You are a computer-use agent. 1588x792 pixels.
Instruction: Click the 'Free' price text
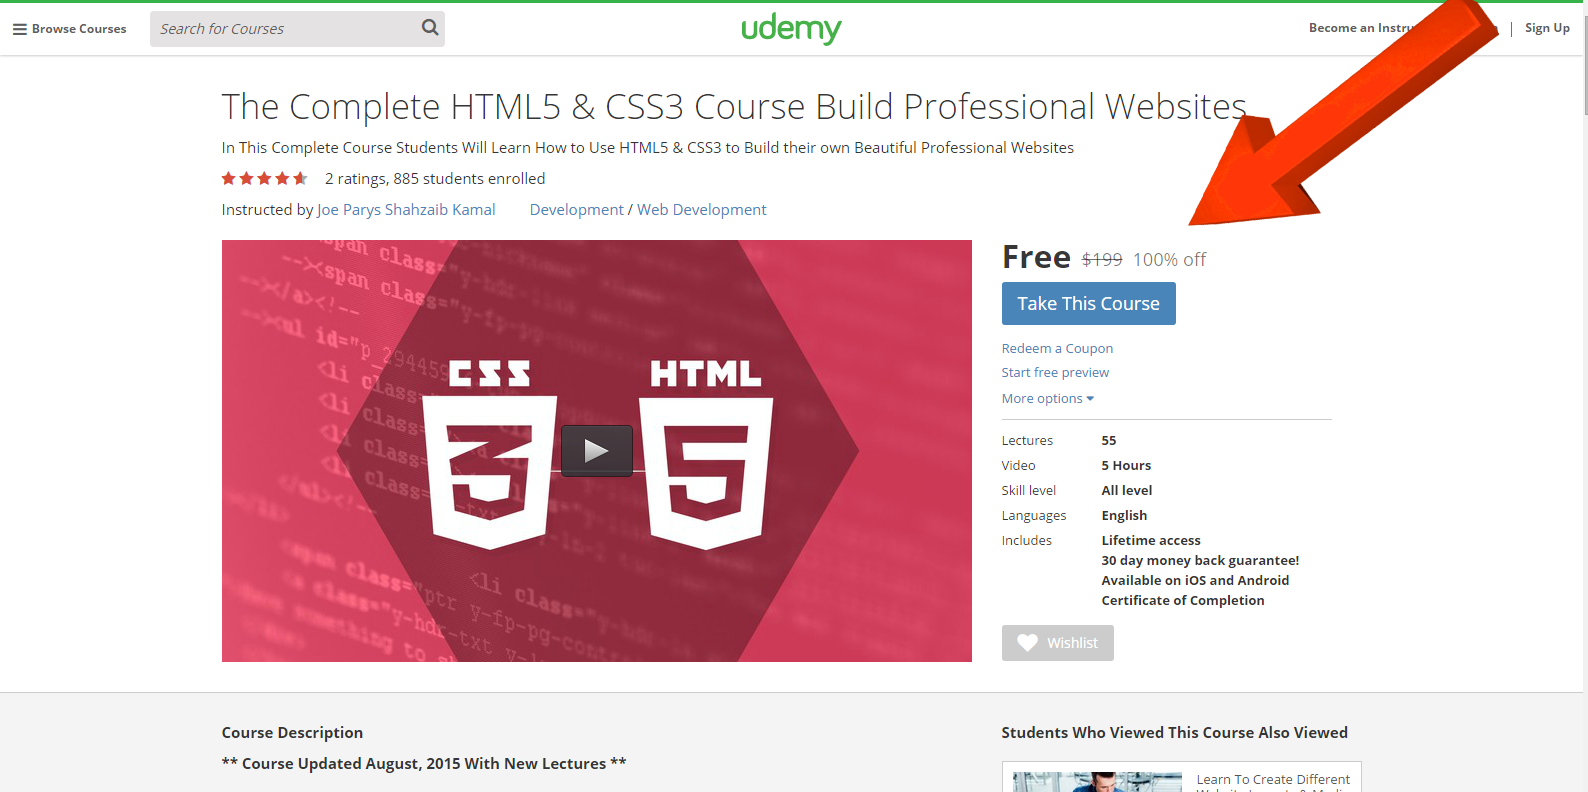click(1036, 258)
